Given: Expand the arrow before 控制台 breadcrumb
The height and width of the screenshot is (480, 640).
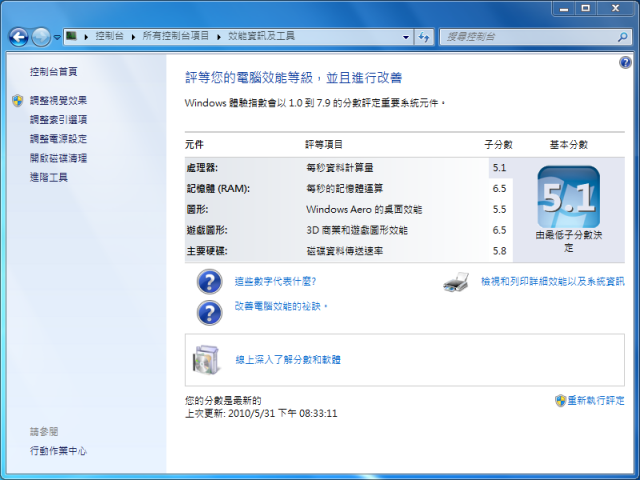Looking at the screenshot, I should [x=86, y=37].
